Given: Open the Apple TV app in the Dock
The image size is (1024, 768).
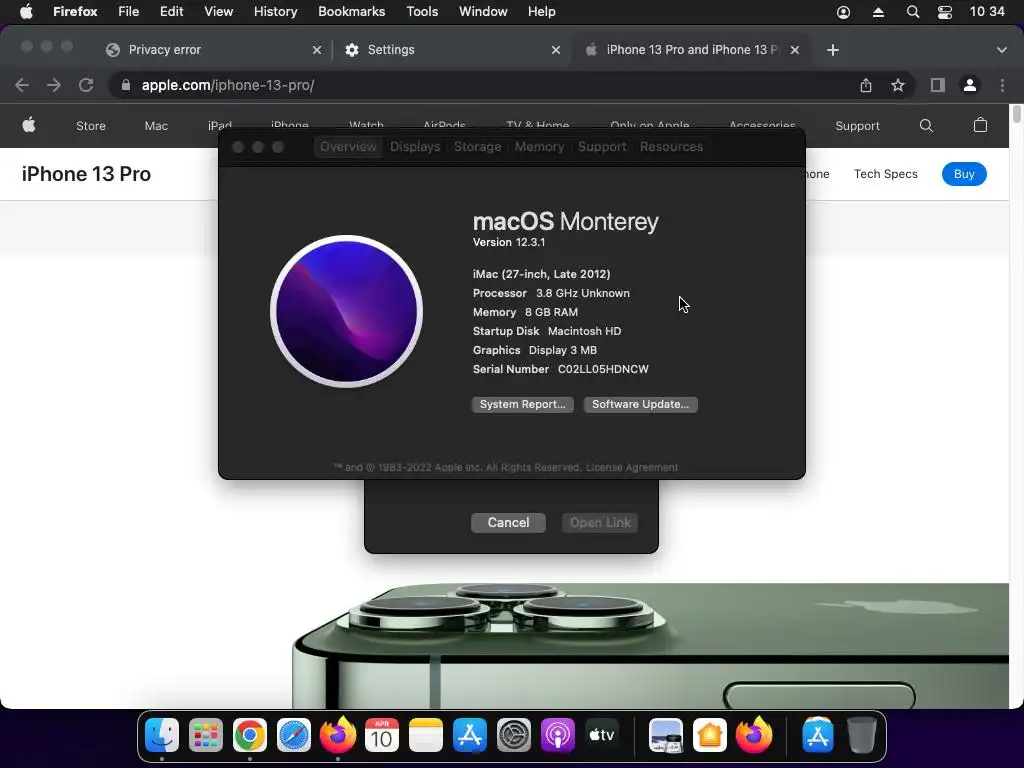Looking at the screenshot, I should click(x=601, y=735).
